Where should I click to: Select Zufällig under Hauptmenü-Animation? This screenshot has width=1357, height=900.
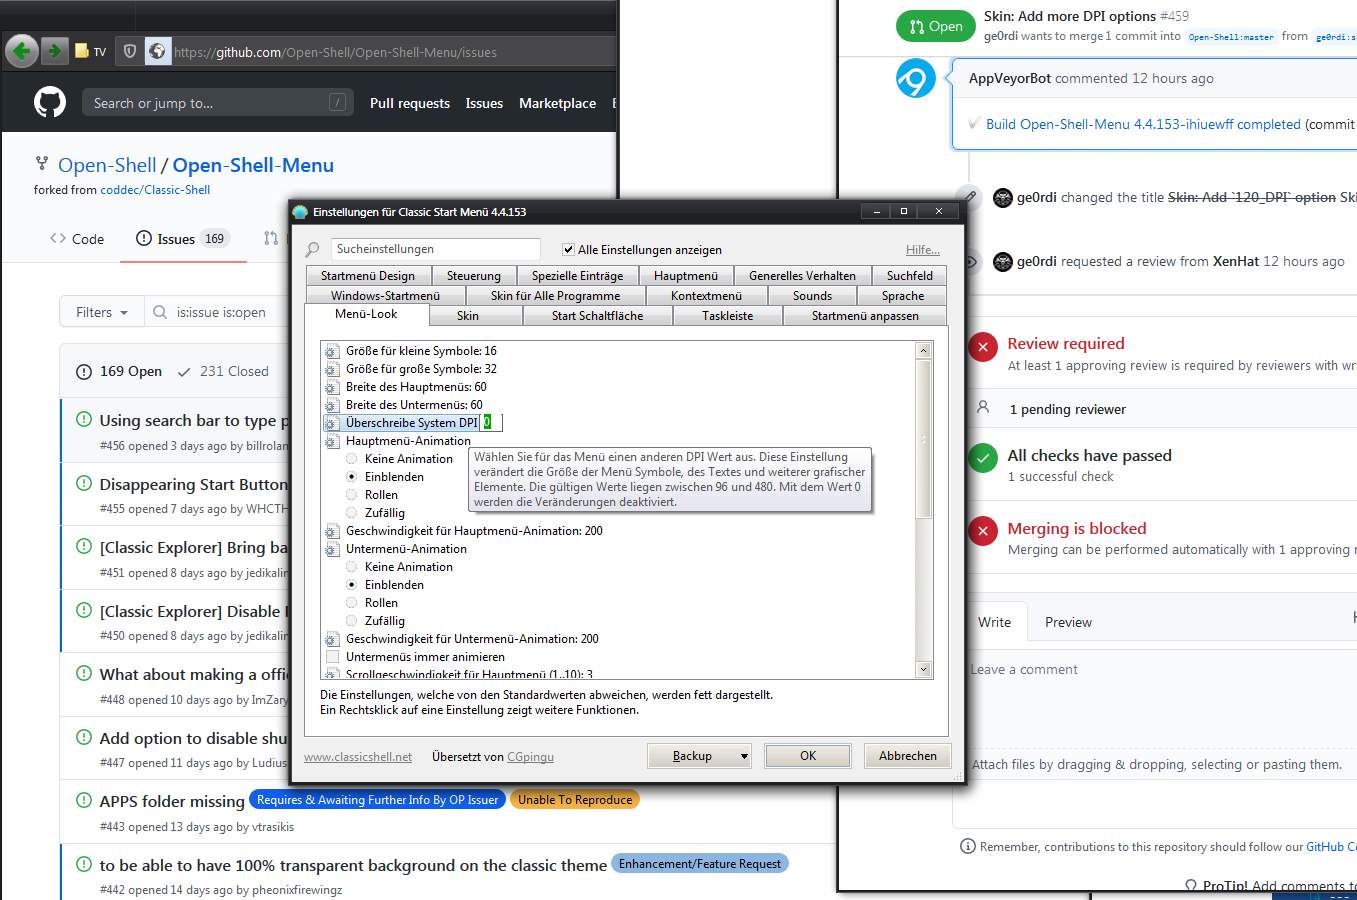click(x=352, y=513)
